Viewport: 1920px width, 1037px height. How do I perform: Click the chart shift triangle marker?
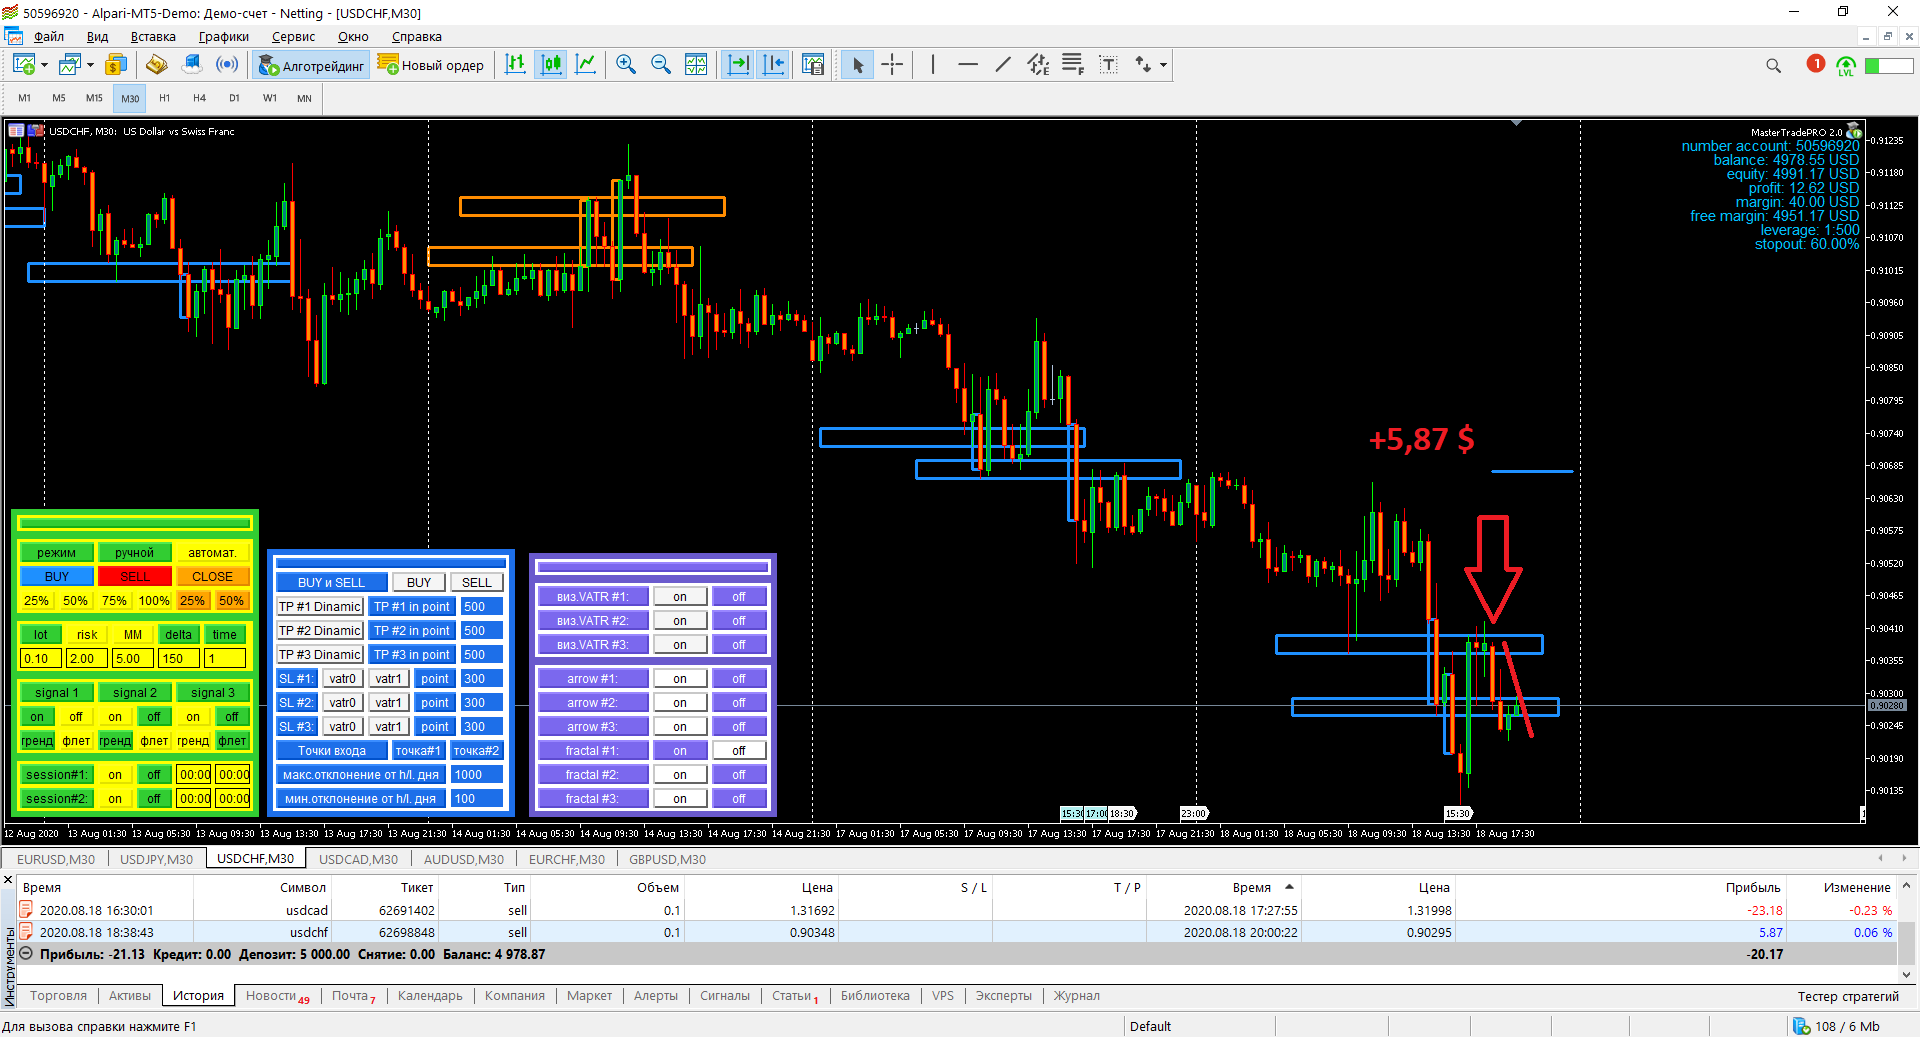pyautogui.click(x=1516, y=123)
